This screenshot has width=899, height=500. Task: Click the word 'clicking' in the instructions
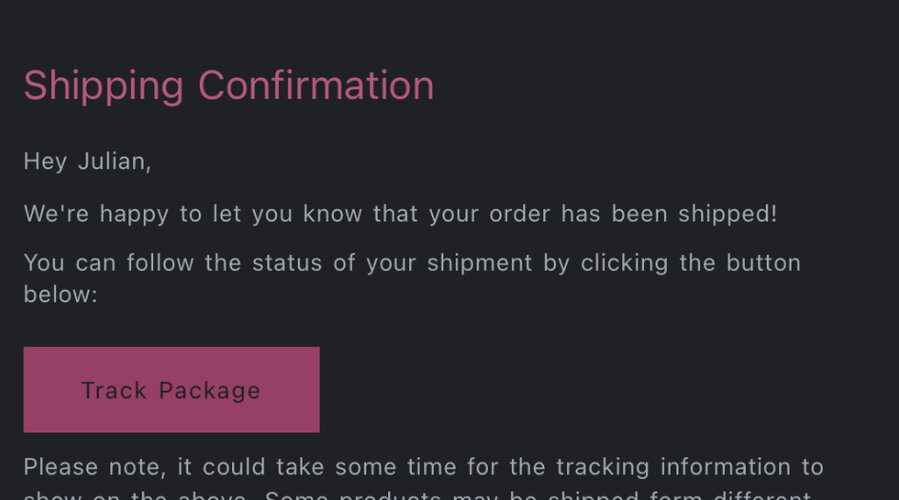point(624,263)
